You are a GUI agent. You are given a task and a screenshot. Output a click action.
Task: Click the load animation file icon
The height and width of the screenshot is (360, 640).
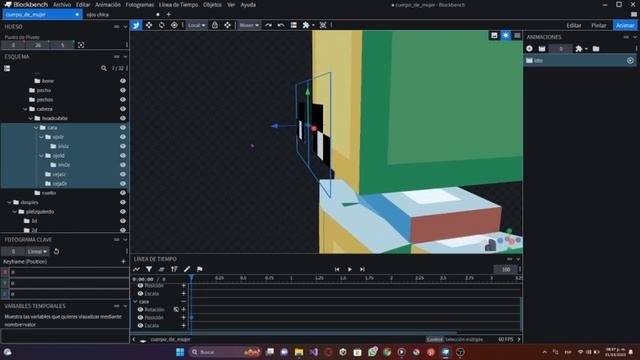(542, 49)
